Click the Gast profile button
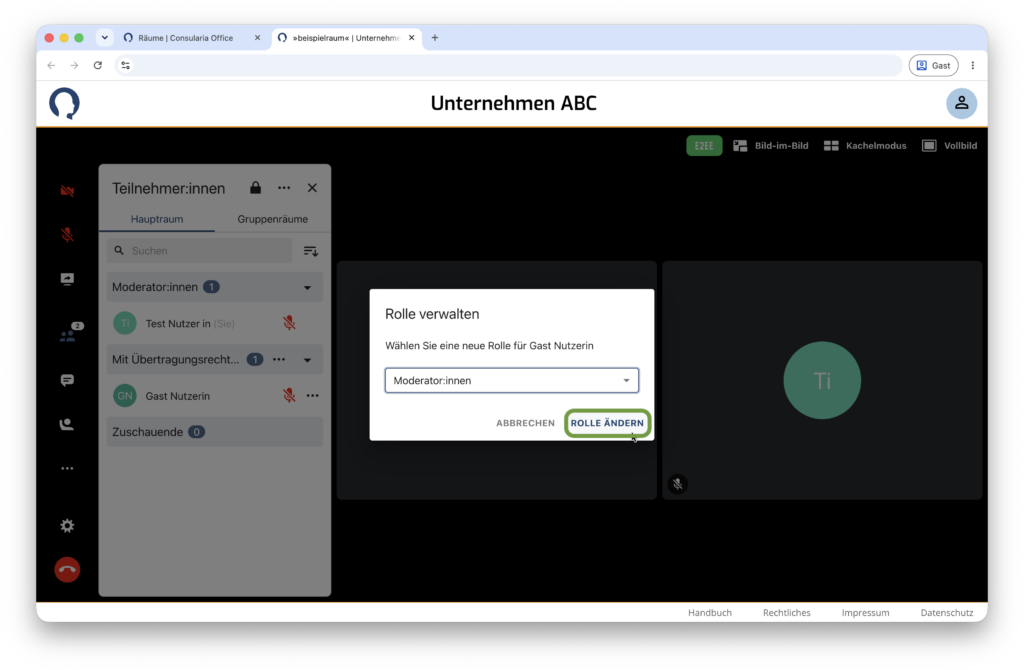The image size is (1024, 670). [933, 65]
